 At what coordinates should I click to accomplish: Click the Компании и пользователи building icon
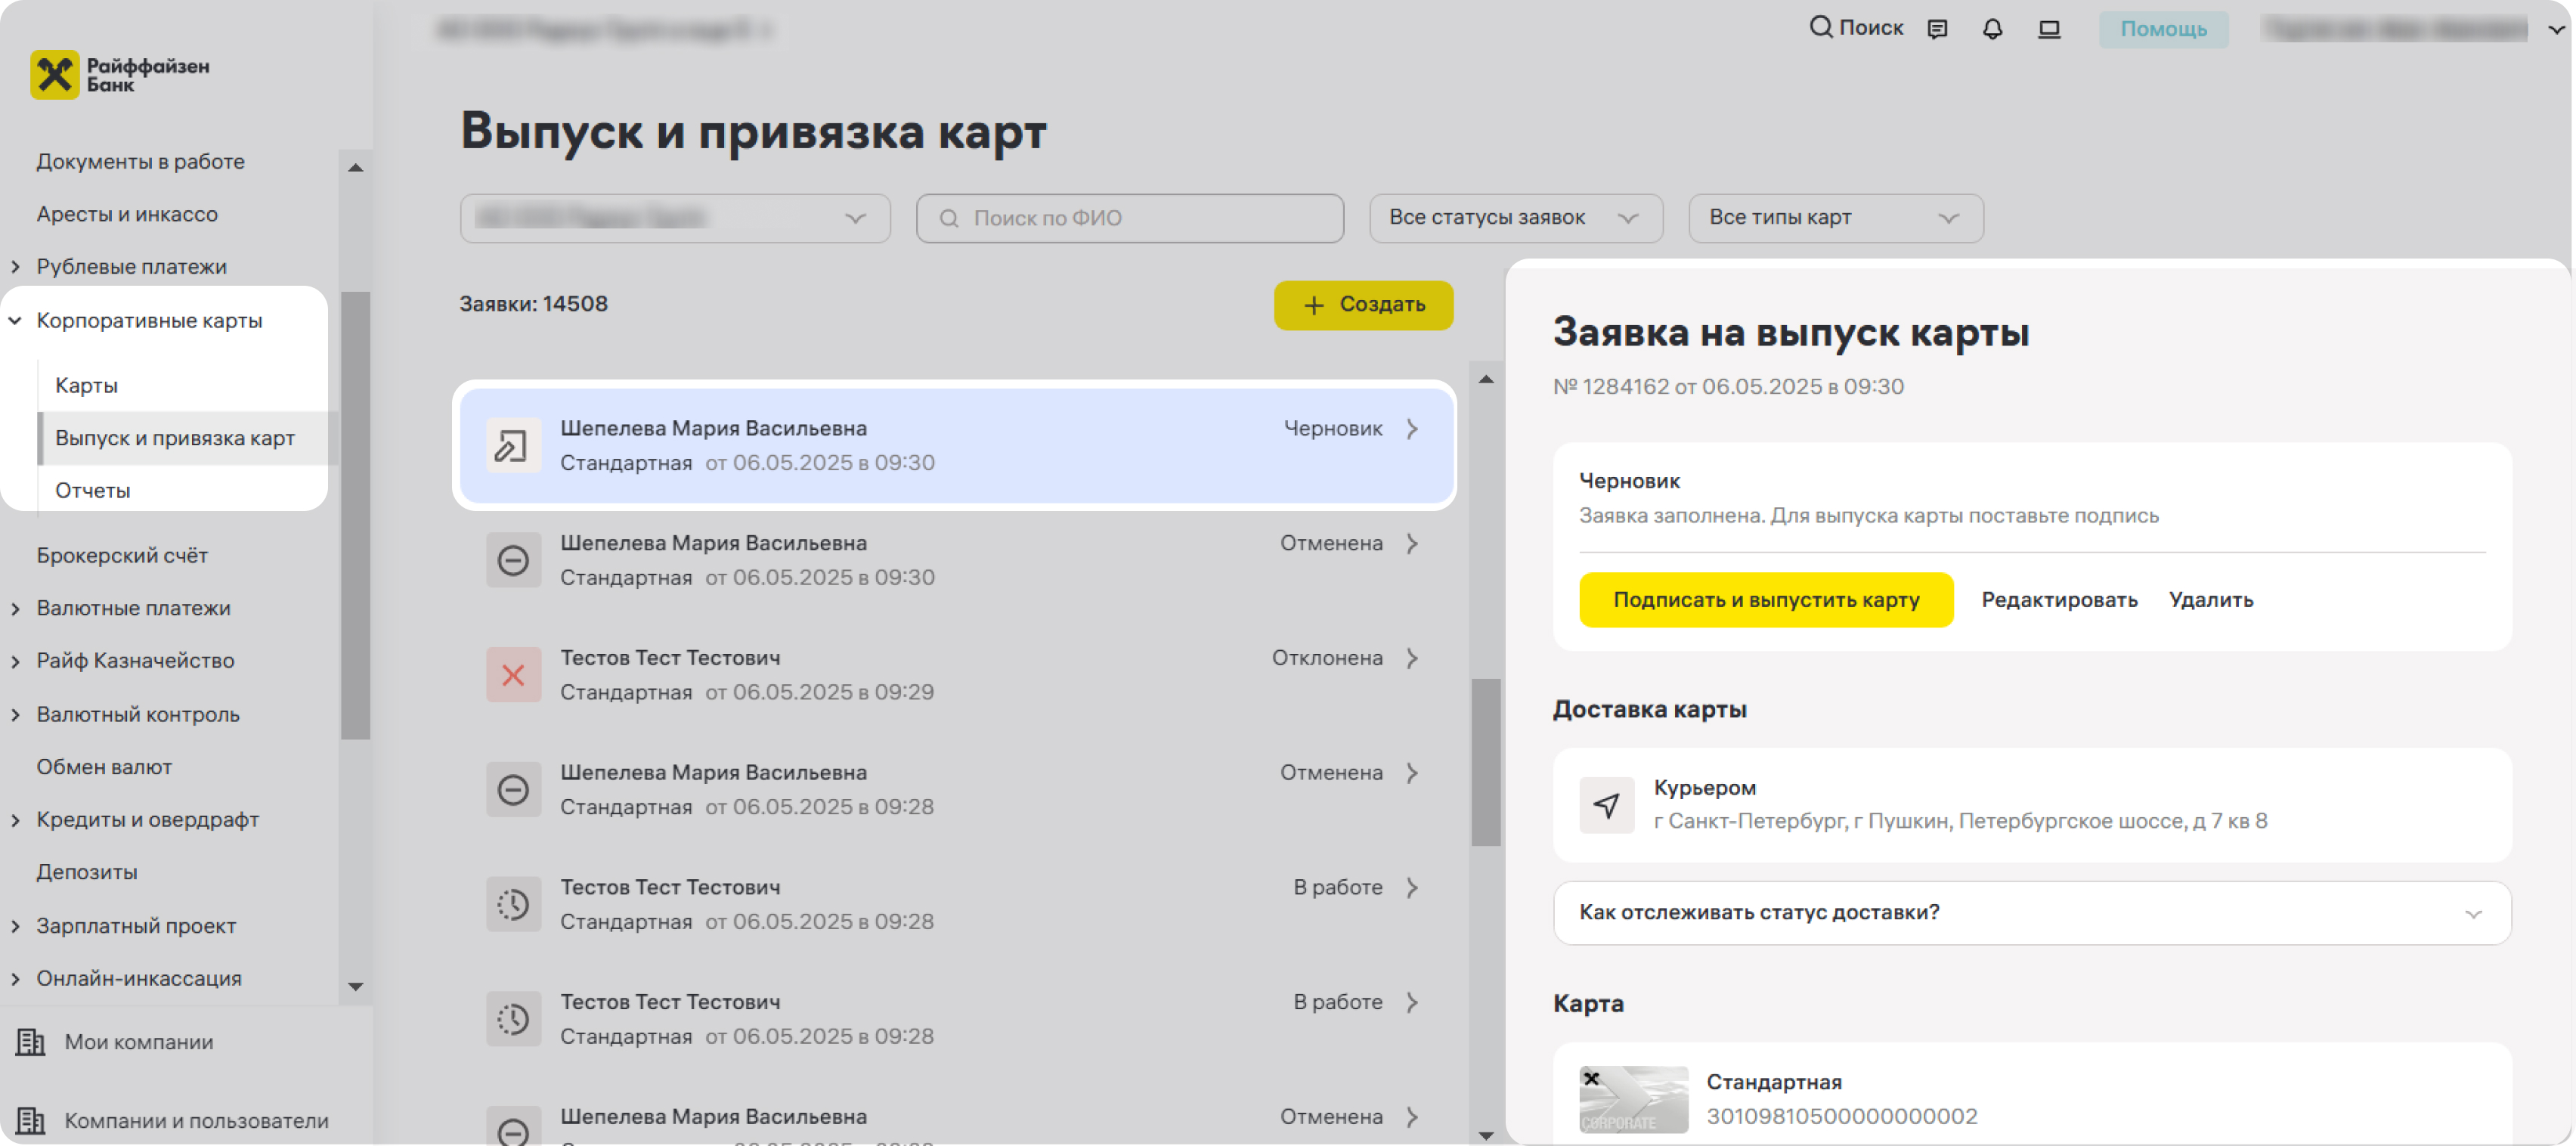30,1121
